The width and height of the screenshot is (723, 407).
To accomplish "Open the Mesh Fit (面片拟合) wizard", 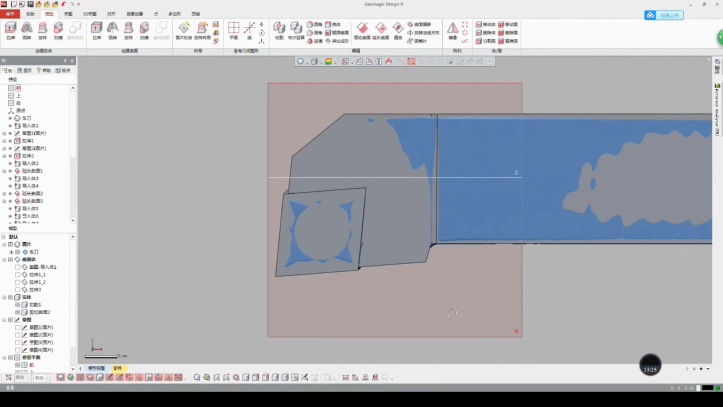I will (x=184, y=29).
